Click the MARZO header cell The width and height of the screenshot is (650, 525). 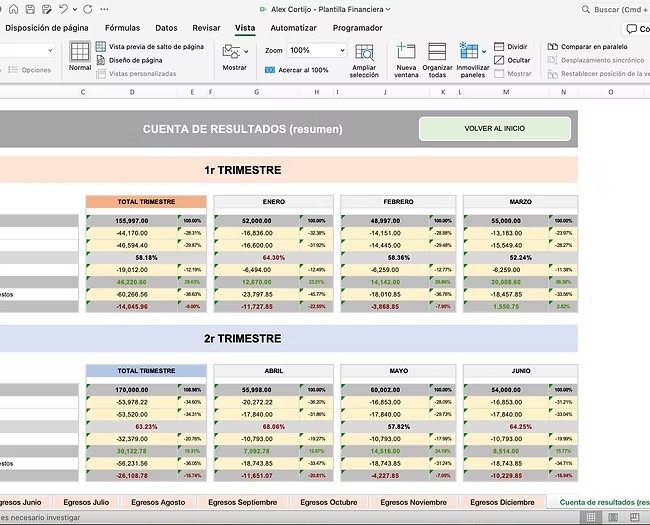tap(521, 202)
